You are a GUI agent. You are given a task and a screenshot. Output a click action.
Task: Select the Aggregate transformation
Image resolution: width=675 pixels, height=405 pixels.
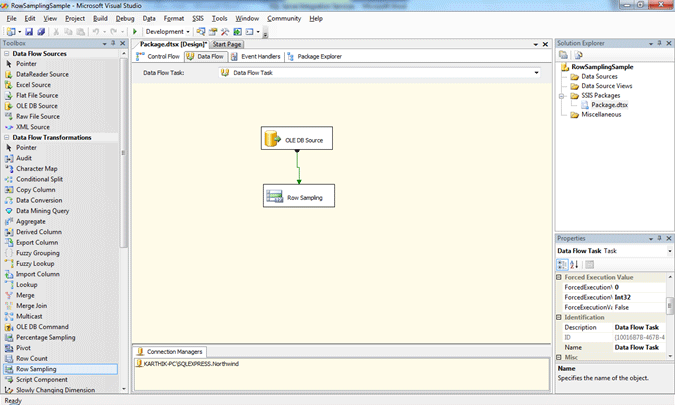(x=31, y=222)
